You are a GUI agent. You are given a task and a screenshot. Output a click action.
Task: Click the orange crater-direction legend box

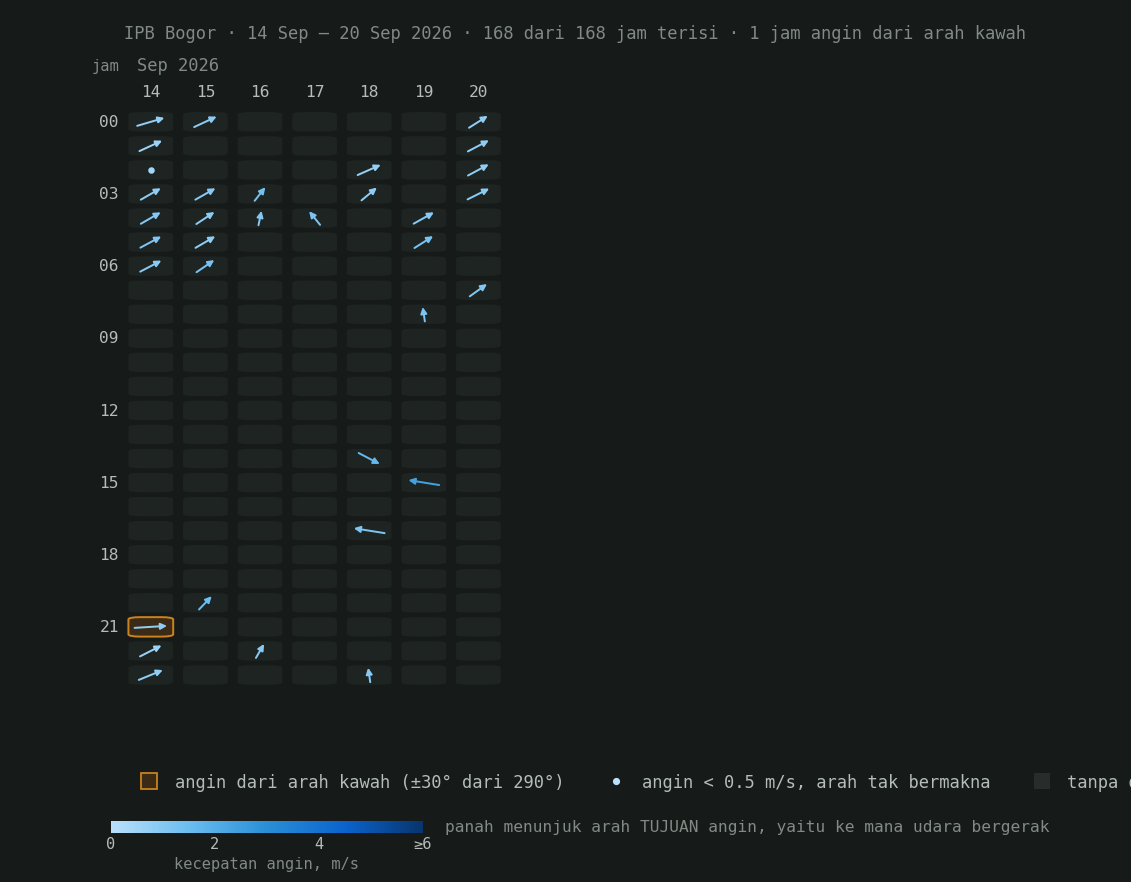[x=149, y=781]
